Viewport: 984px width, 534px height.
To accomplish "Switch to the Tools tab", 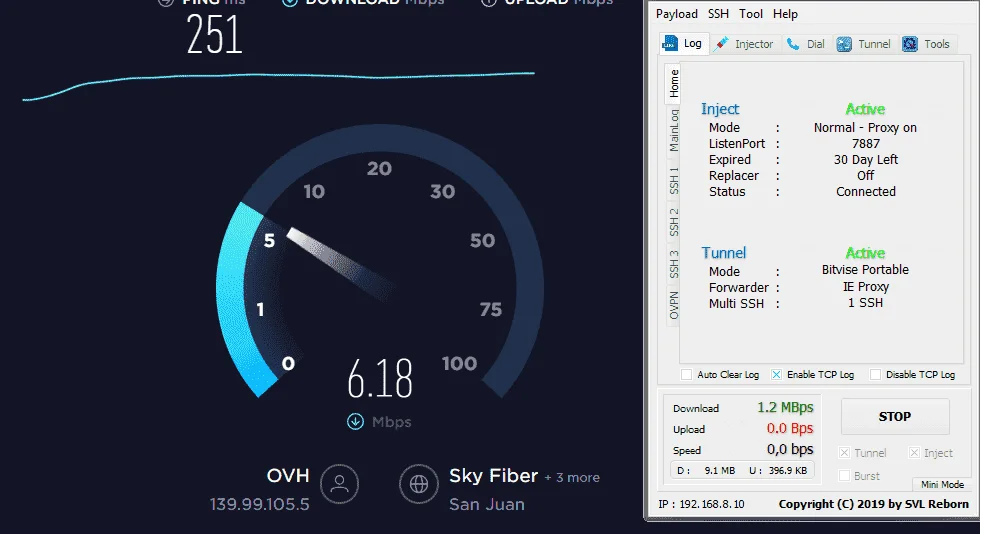I will point(928,44).
